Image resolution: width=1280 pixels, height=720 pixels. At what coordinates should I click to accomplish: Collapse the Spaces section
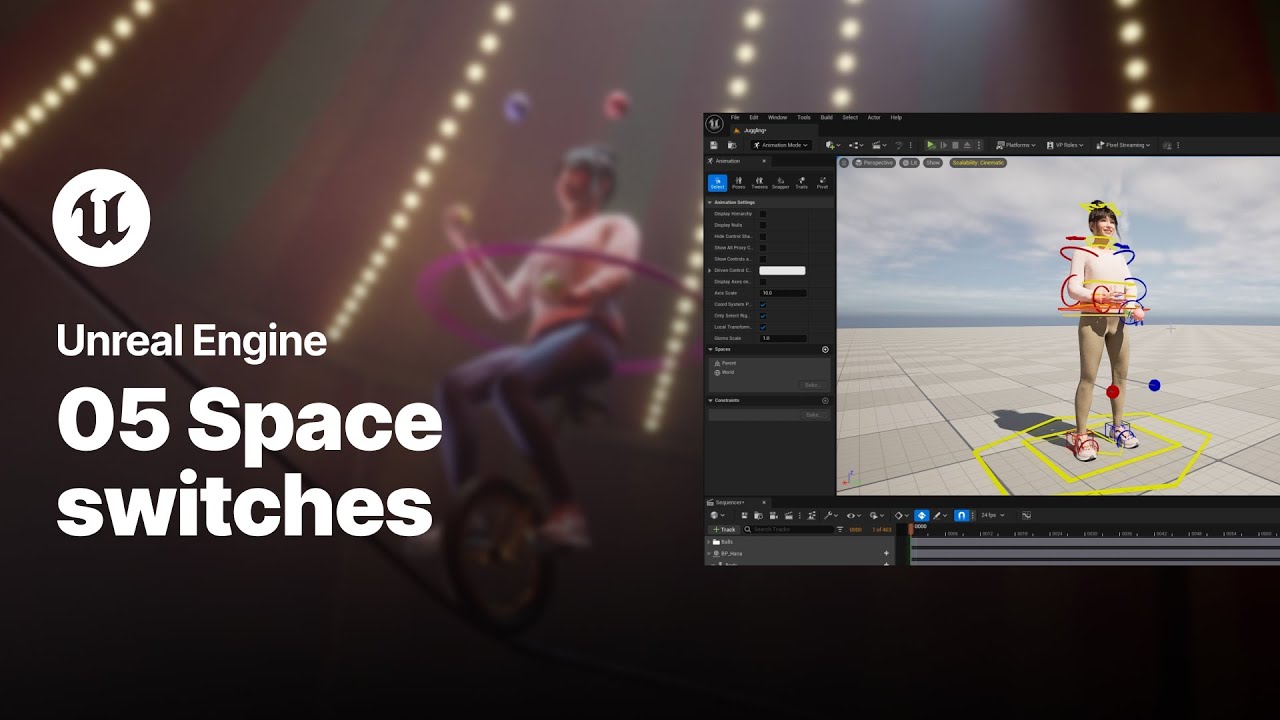tap(711, 350)
